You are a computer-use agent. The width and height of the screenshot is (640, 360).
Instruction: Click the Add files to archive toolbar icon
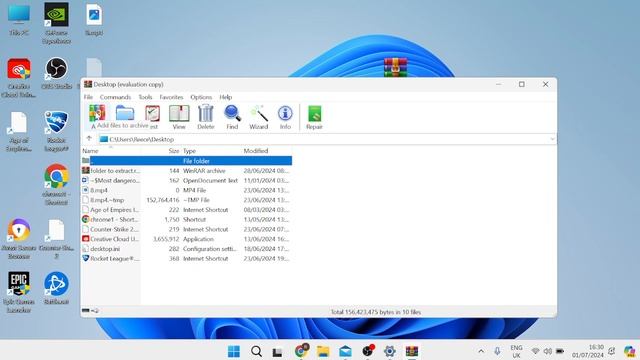click(97, 113)
